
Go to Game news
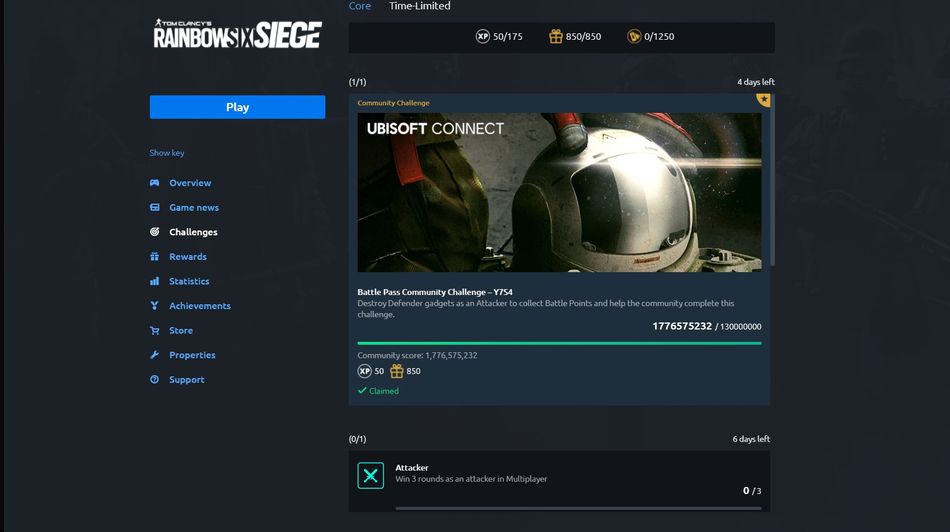[194, 207]
